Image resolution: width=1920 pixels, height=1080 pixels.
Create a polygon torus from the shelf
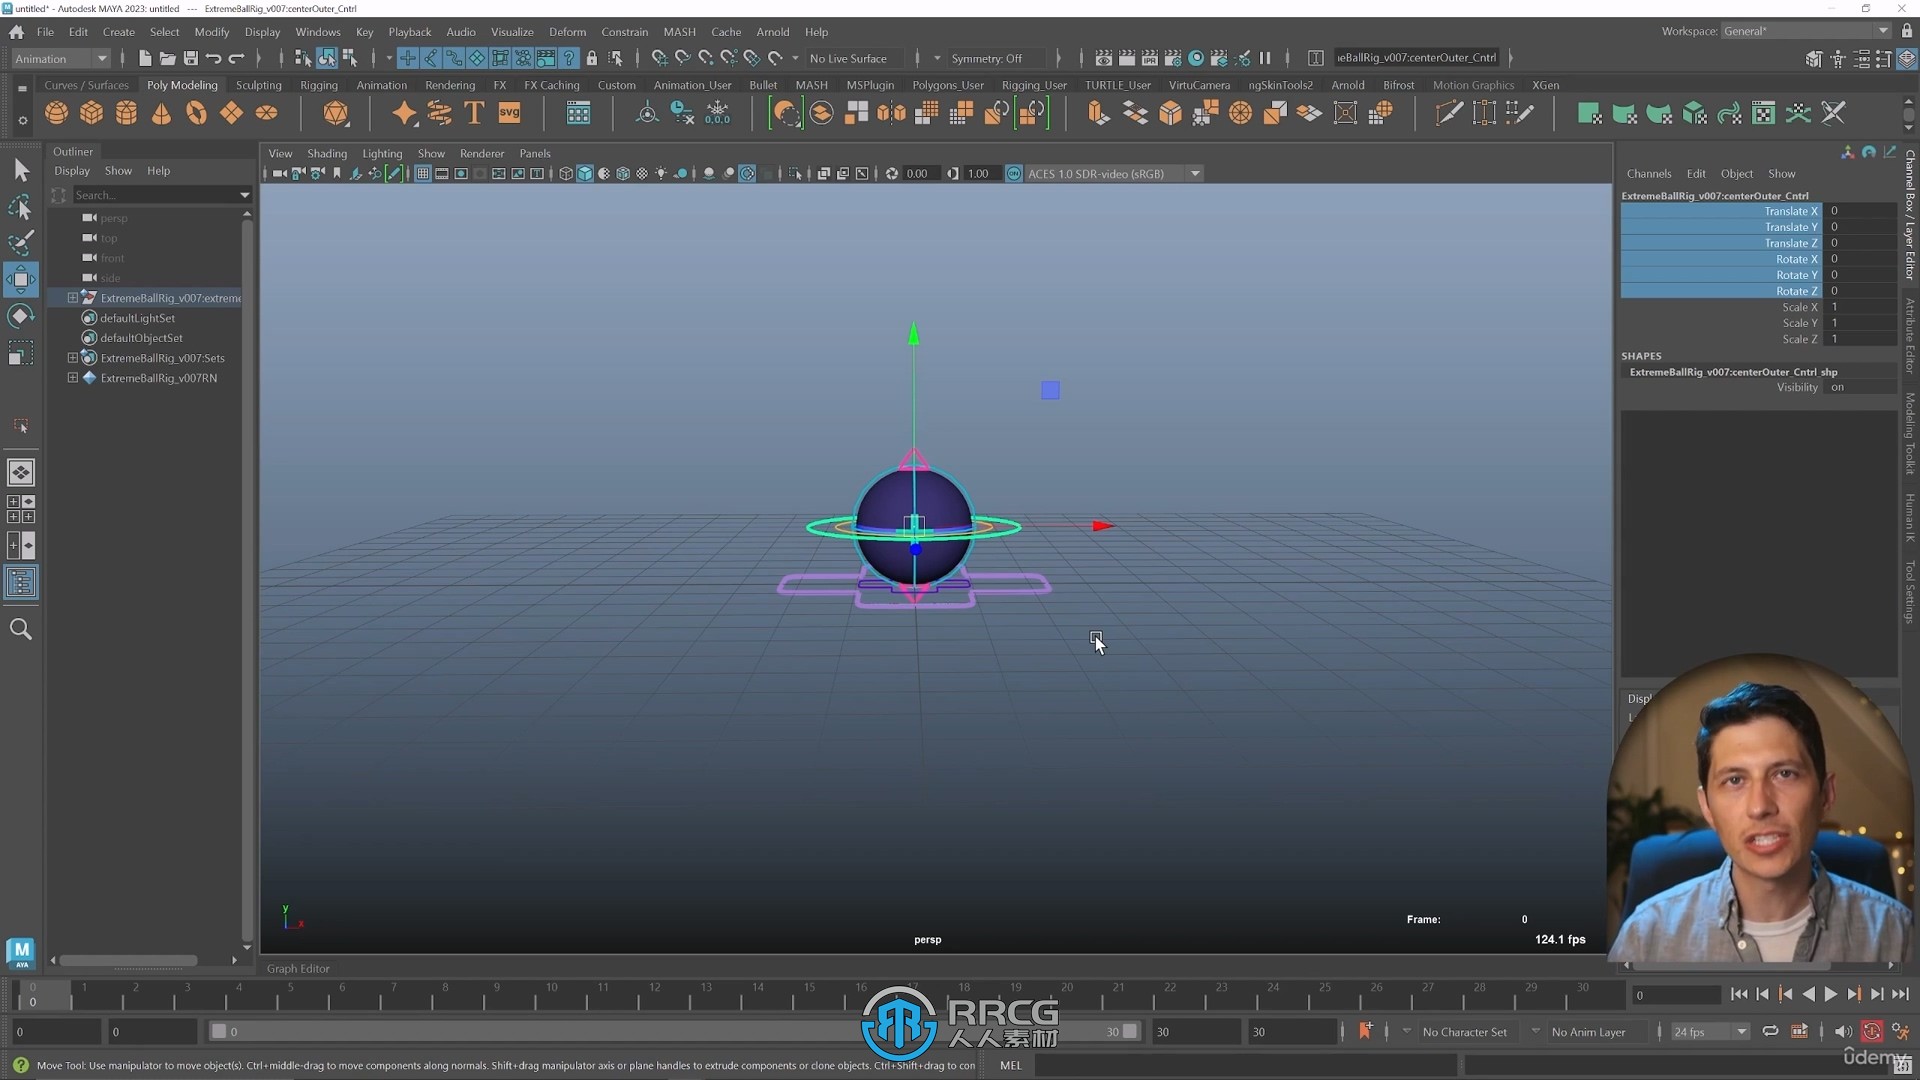coord(196,113)
